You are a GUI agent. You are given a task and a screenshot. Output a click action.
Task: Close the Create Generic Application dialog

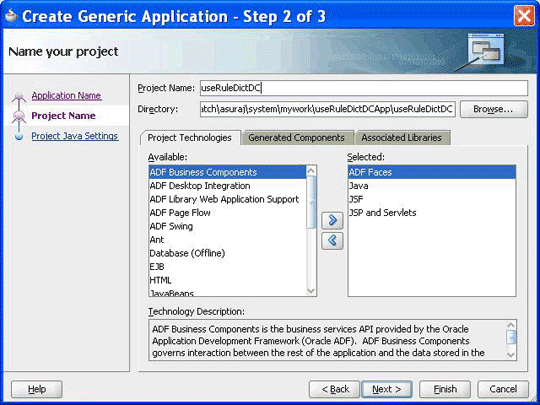coord(524,16)
